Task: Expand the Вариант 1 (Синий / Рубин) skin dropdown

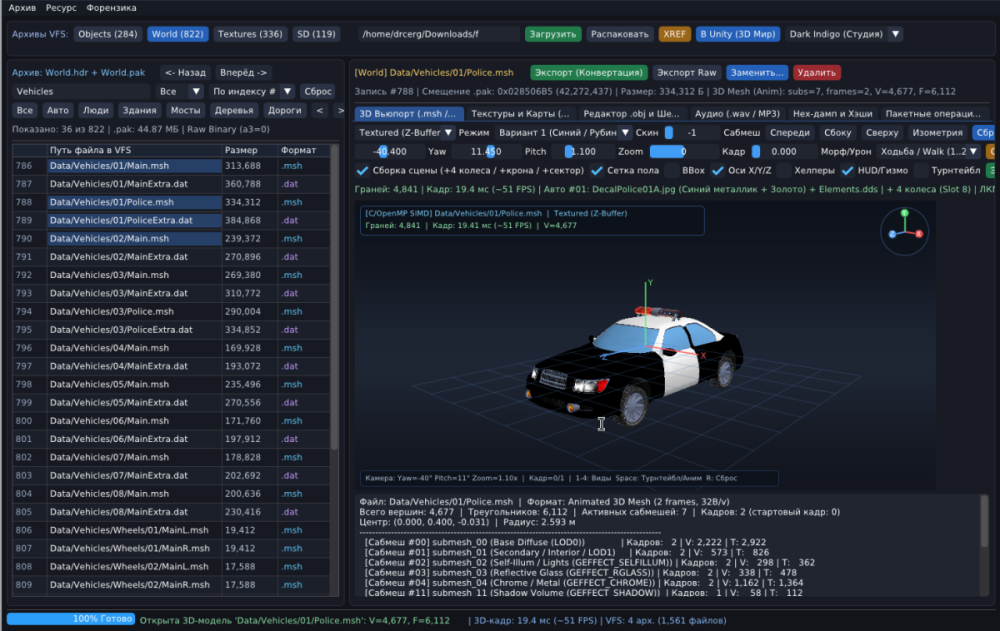Action: click(x=563, y=133)
